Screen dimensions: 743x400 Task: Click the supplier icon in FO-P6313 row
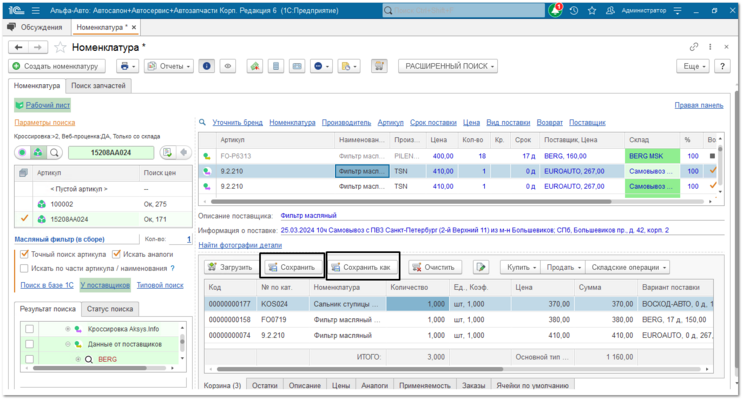tap(207, 156)
